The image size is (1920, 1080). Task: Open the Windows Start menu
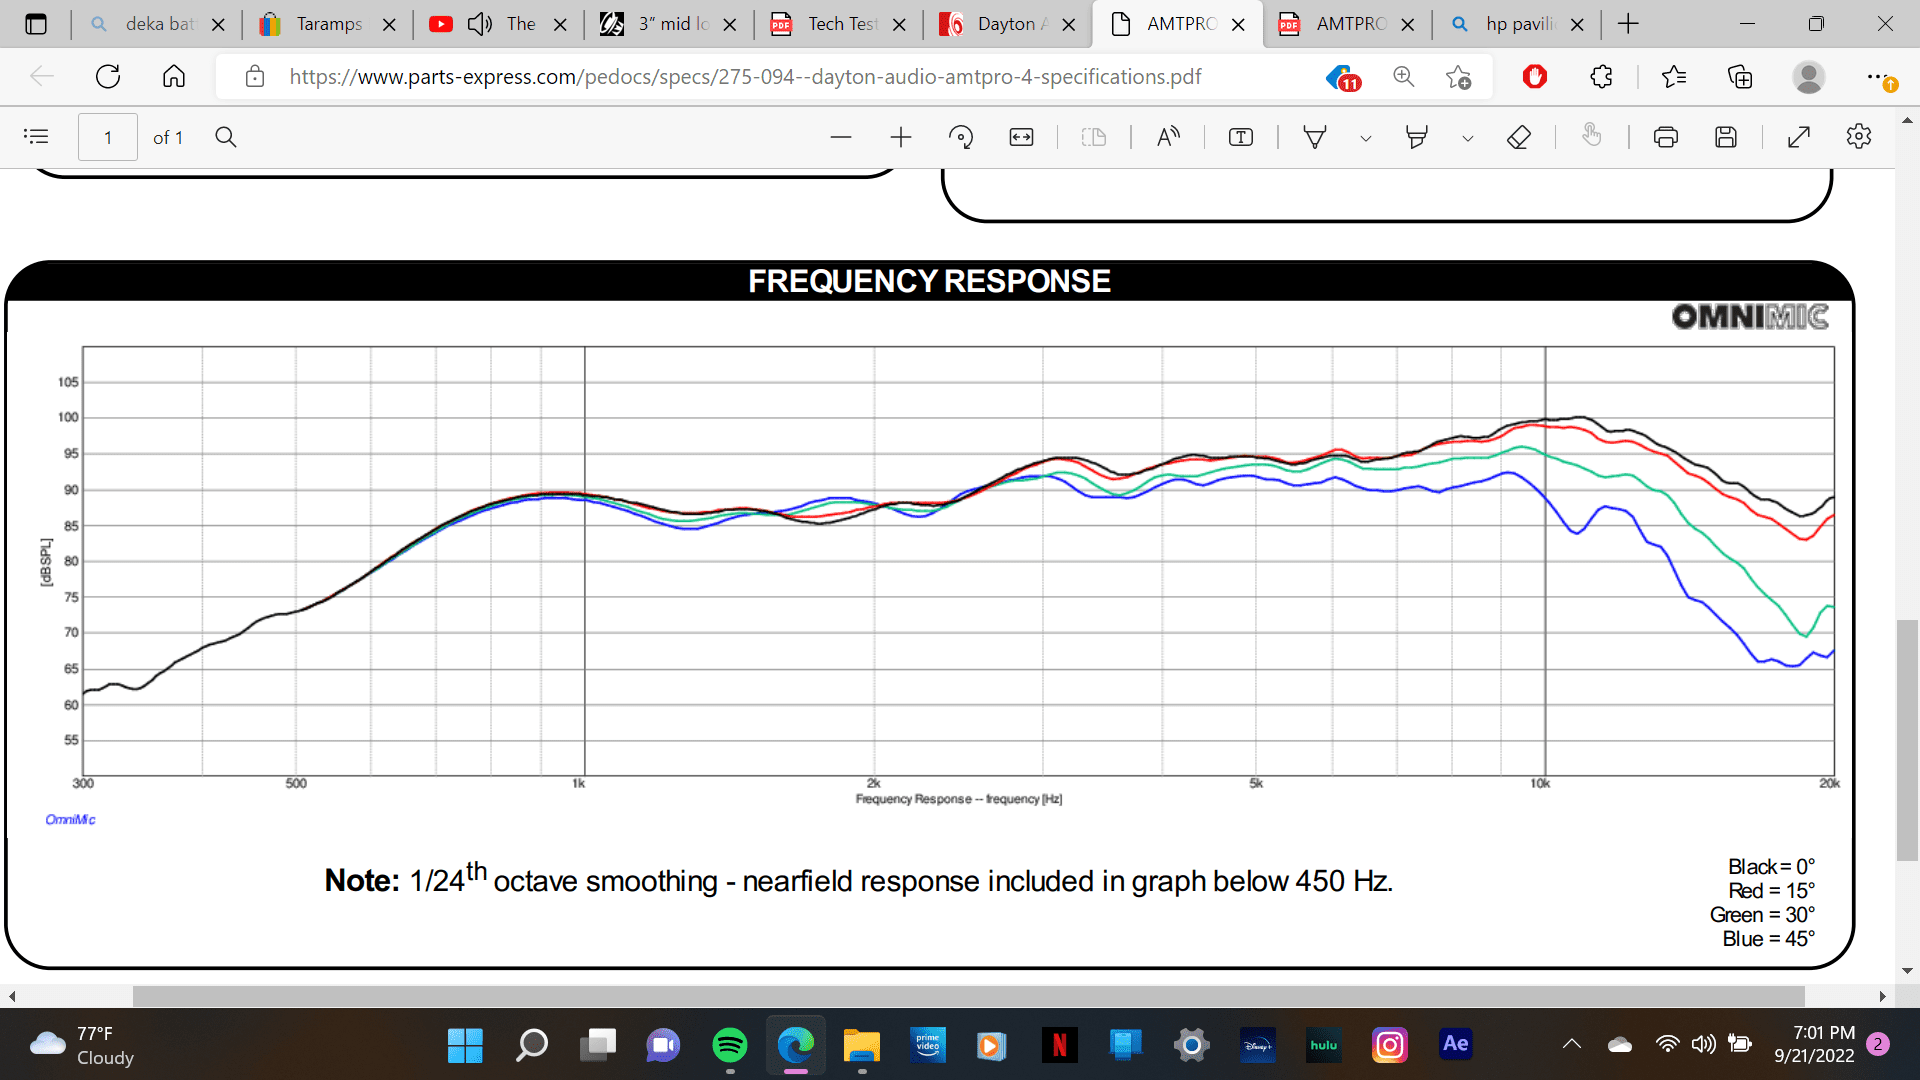tap(465, 1045)
